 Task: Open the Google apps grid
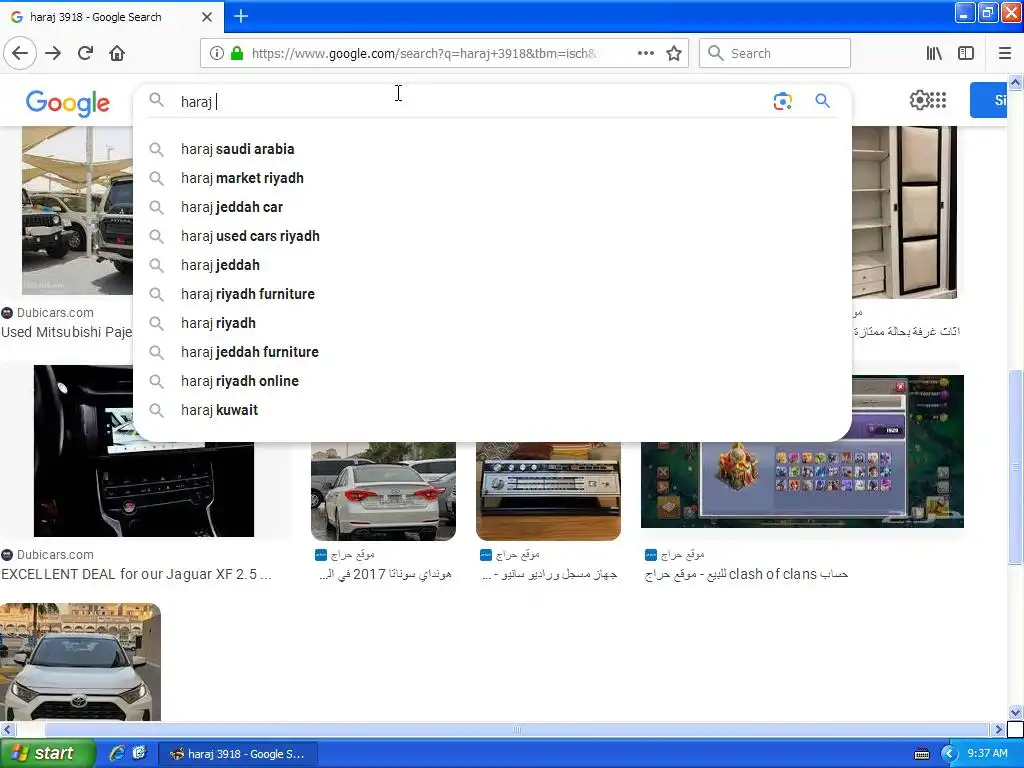click(x=938, y=100)
